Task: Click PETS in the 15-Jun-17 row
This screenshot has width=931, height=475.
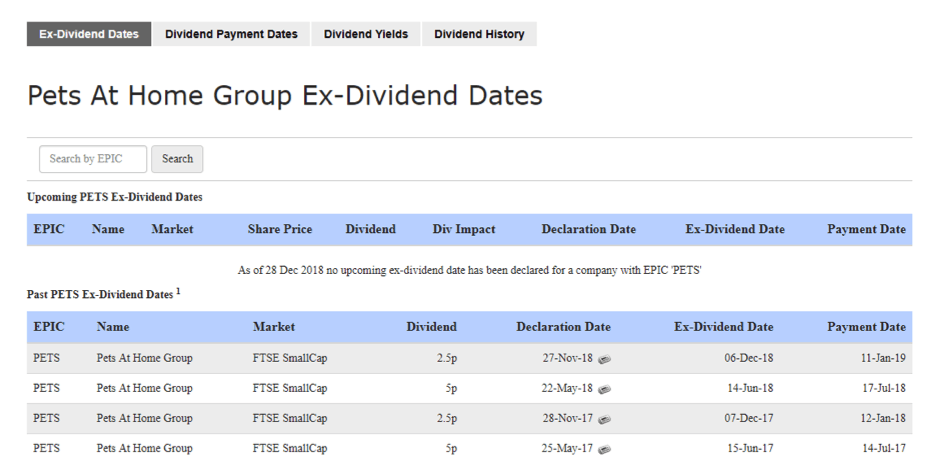Action: [46, 449]
